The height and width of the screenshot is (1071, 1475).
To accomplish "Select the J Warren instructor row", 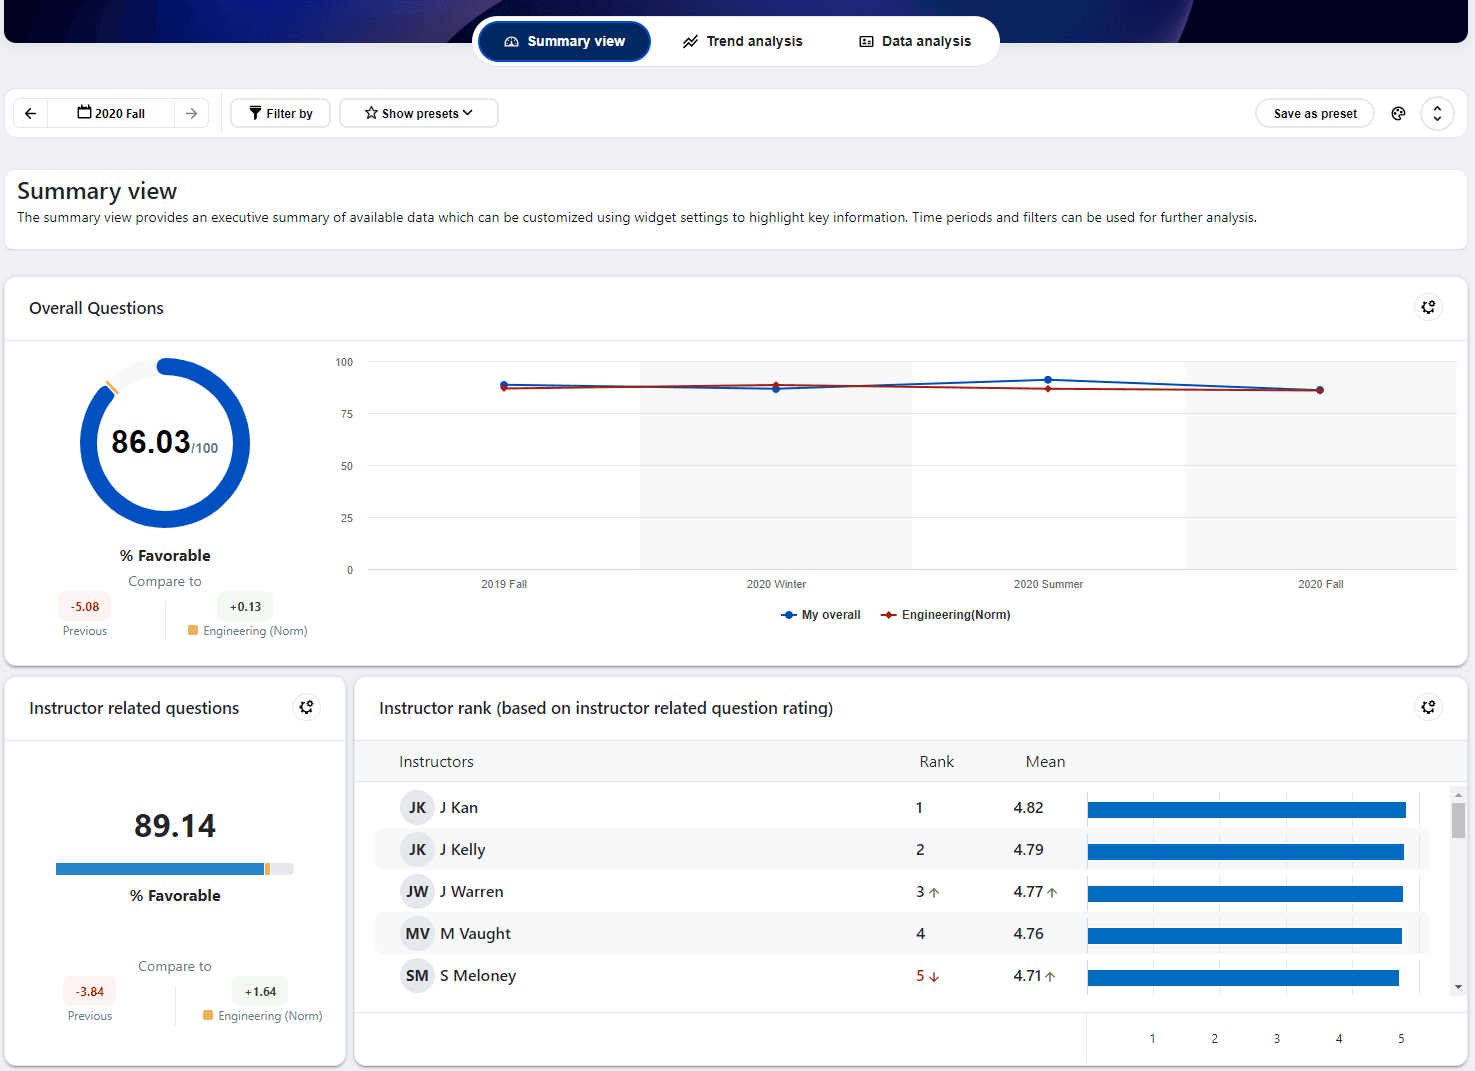I will (902, 892).
